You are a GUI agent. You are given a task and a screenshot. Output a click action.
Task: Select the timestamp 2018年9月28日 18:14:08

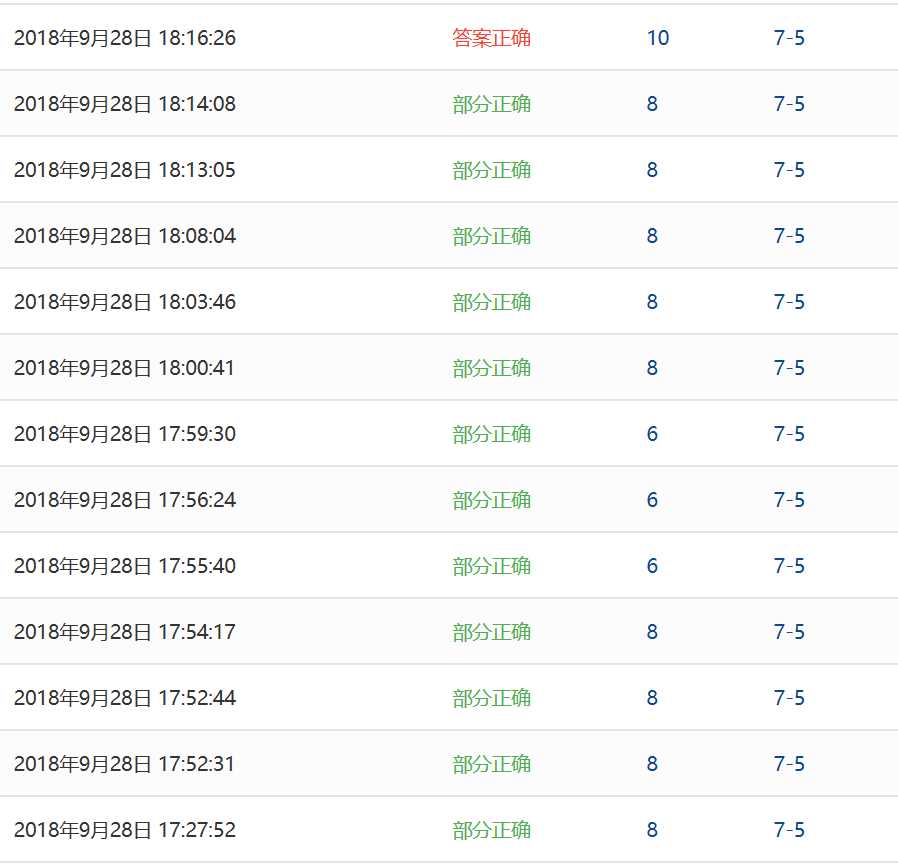pos(125,104)
